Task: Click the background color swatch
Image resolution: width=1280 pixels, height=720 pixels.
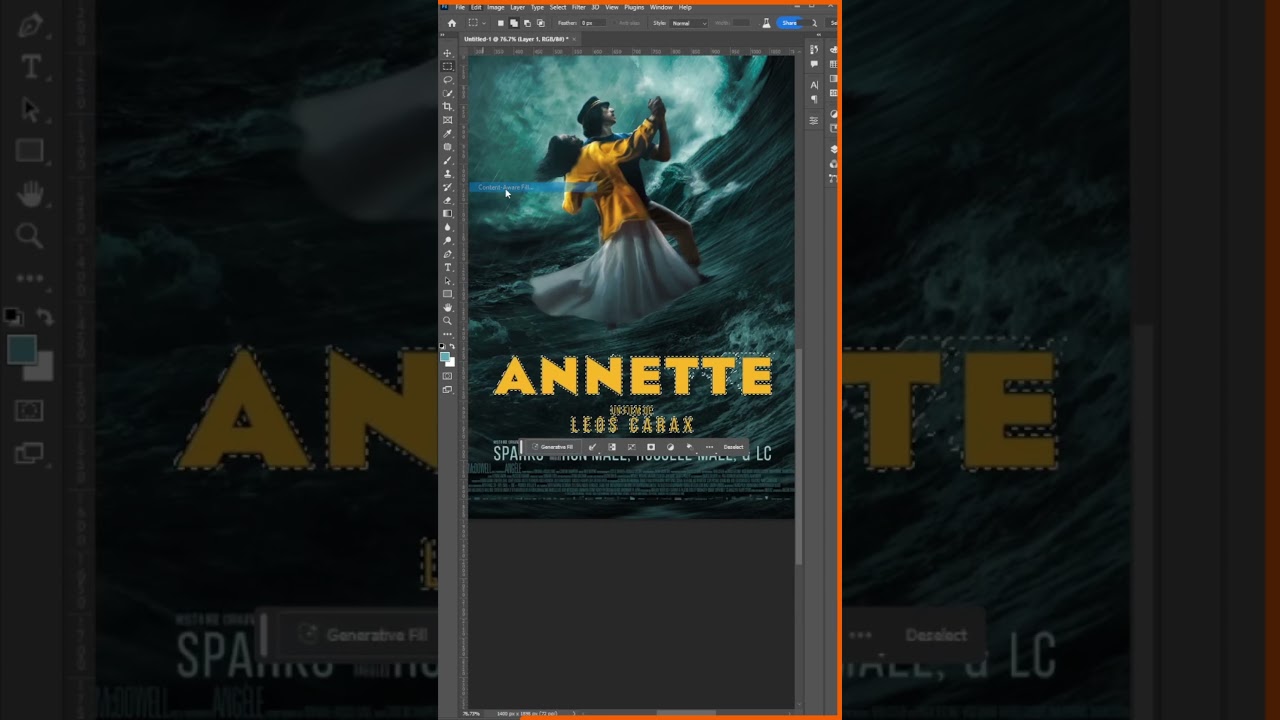Action: click(451, 362)
